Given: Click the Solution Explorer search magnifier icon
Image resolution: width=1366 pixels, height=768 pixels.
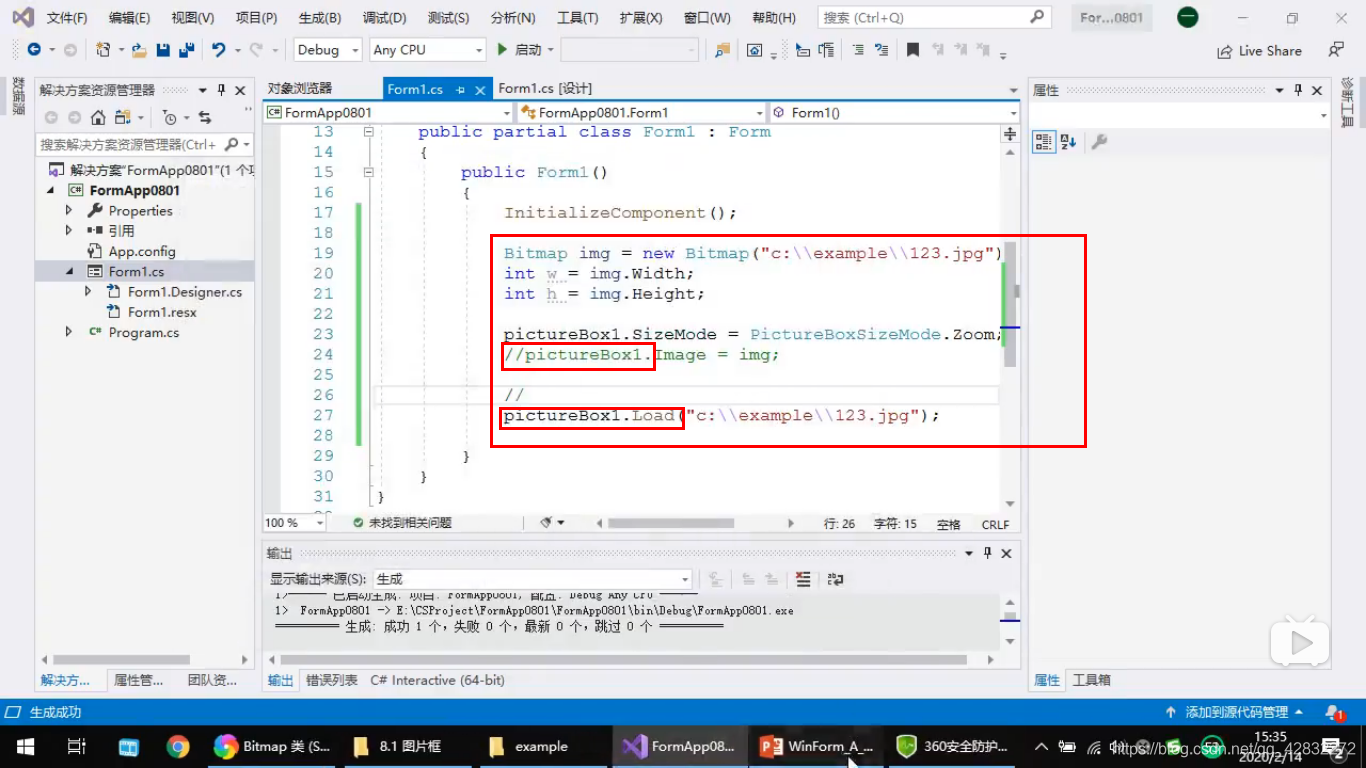Looking at the screenshot, I should [x=231, y=144].
